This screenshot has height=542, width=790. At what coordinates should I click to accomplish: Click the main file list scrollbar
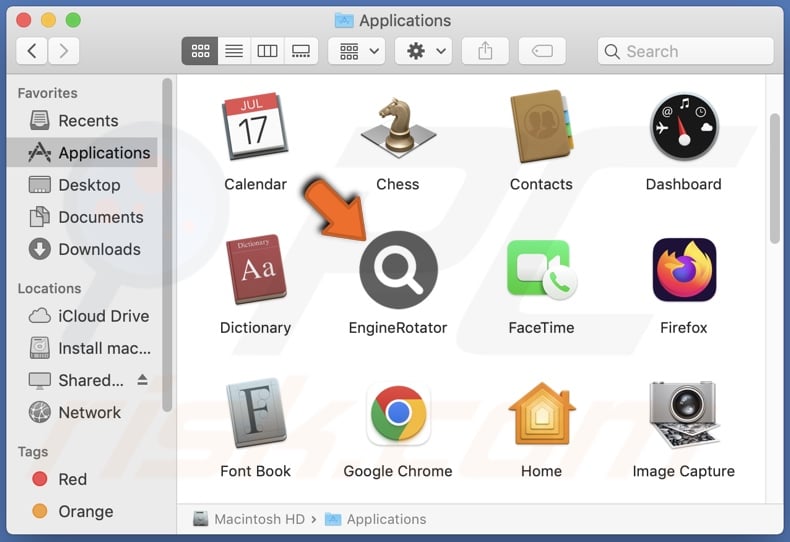(774, 179)
